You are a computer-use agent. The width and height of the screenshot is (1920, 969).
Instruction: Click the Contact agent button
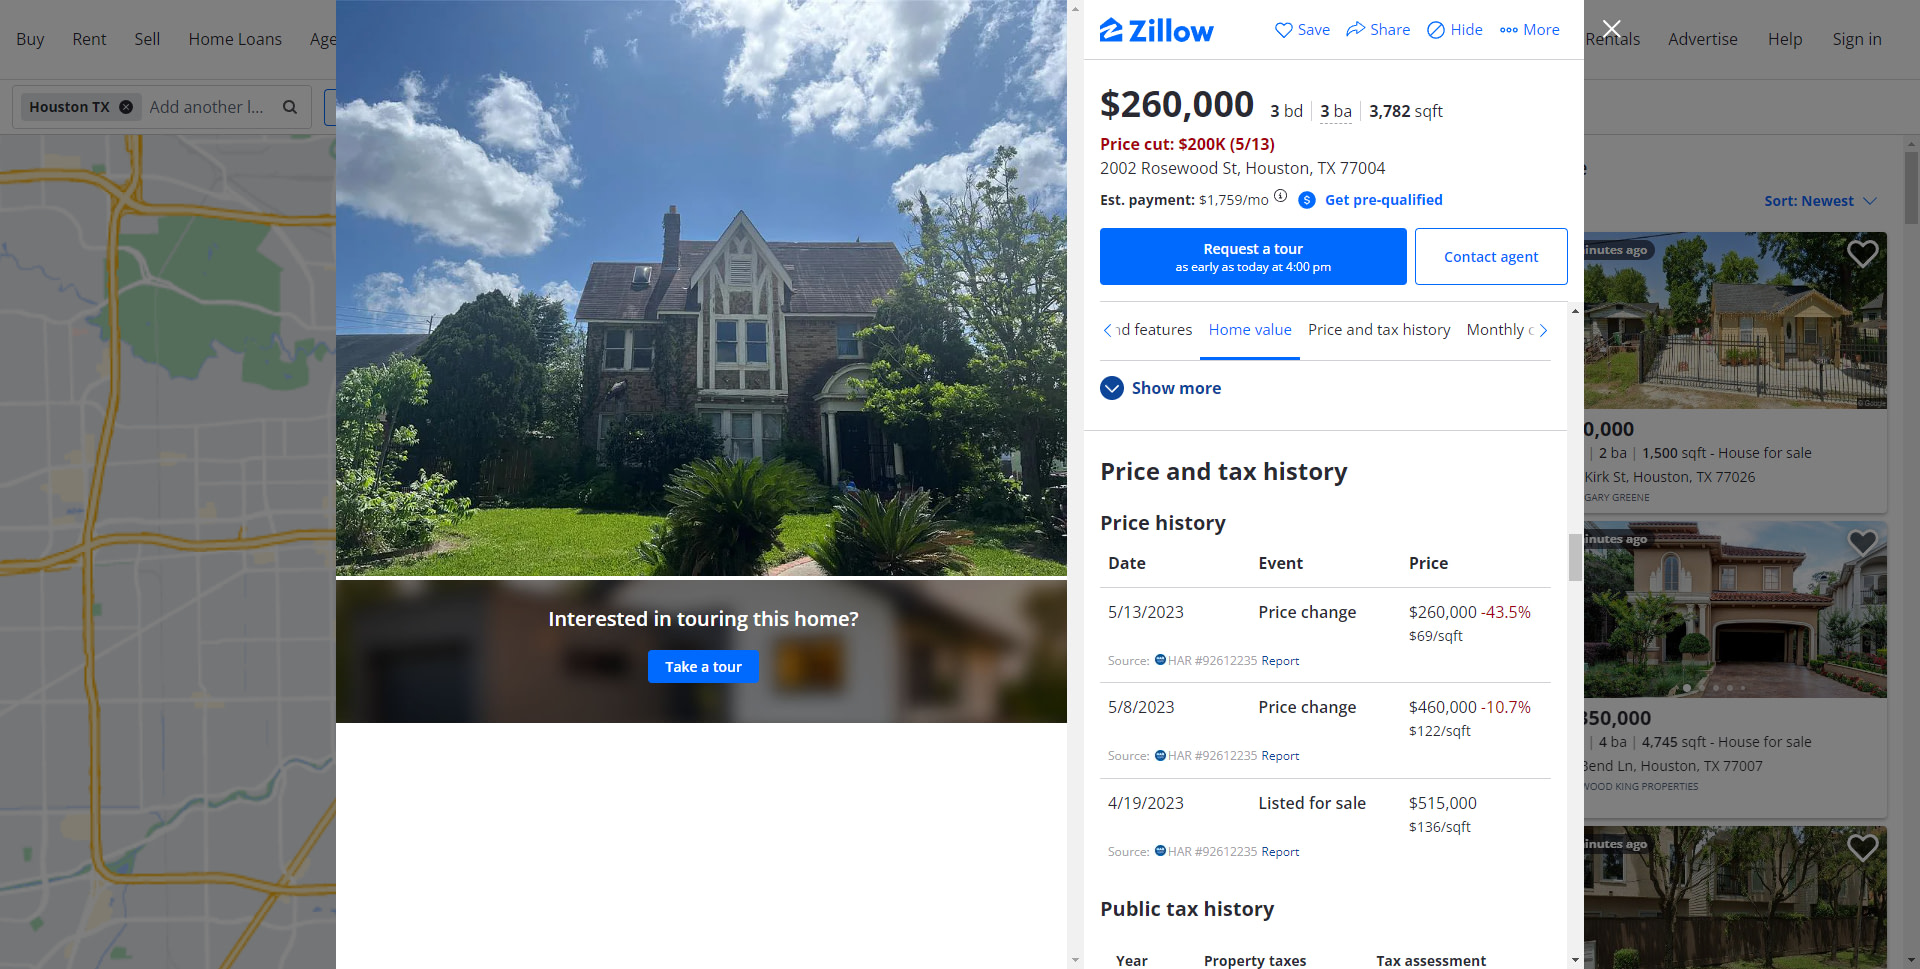[x=1491, y=257]
